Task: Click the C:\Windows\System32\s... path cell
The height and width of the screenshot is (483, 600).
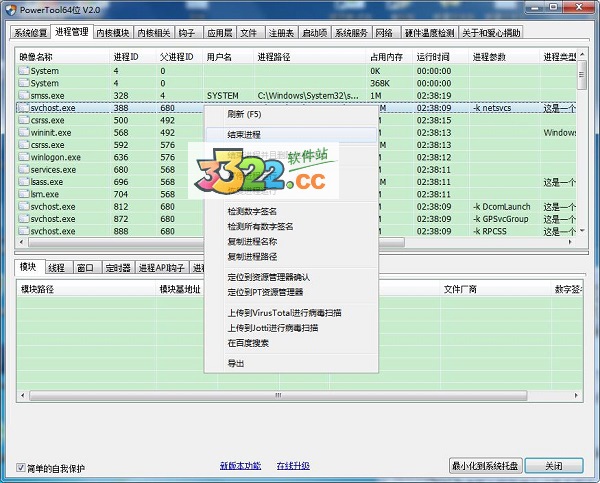Action: pos(308,96)
